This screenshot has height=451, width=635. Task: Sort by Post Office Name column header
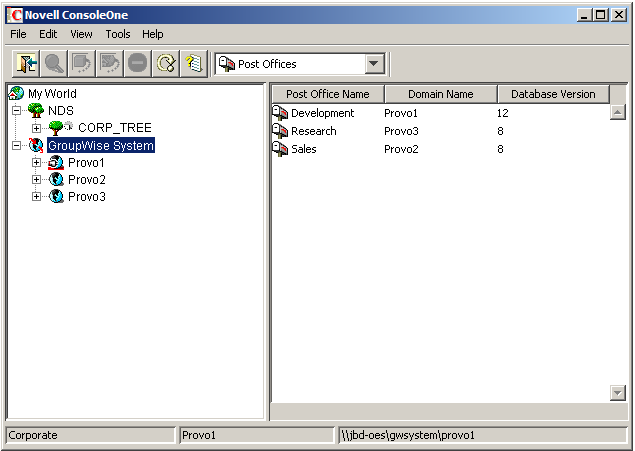(328, 94)
